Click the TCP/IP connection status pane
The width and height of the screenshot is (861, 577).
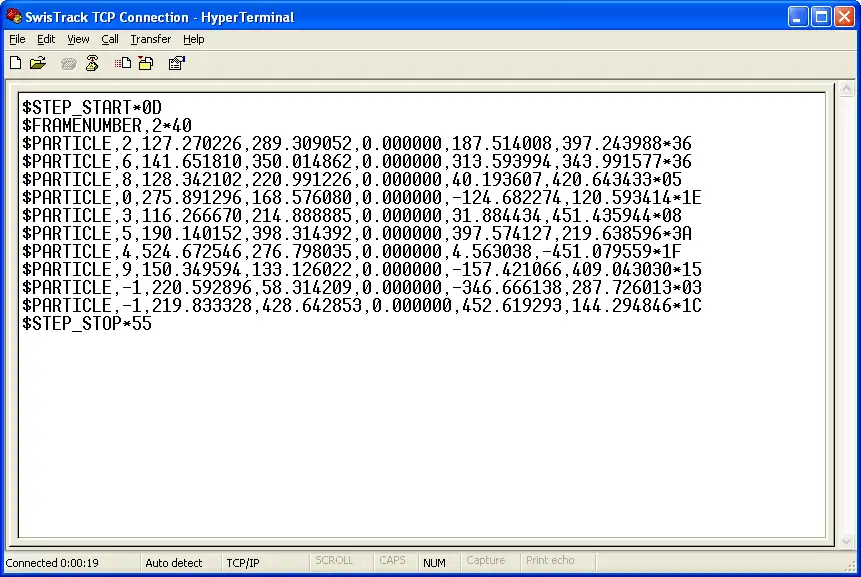[242, 562]
